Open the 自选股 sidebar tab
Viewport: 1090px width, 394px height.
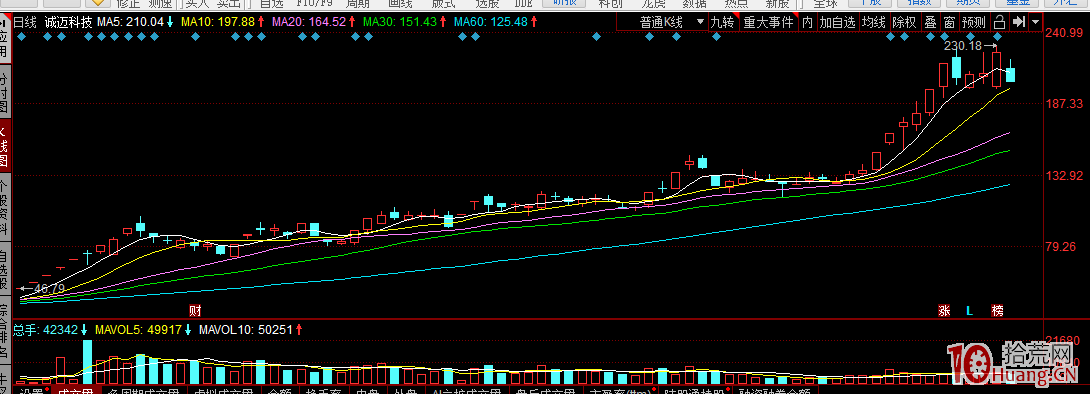click(x=4, y=268)
